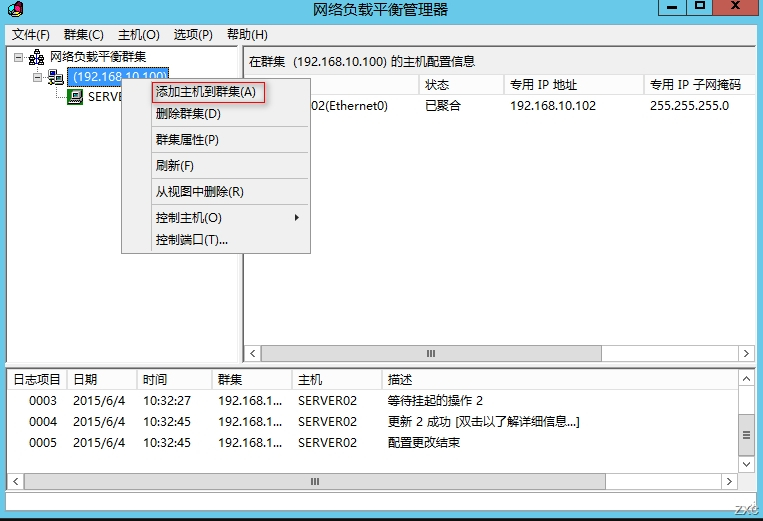This screenshot has width=763, height=521.
Task: Open the 选项(P) menu
Action: click(193, 35)
